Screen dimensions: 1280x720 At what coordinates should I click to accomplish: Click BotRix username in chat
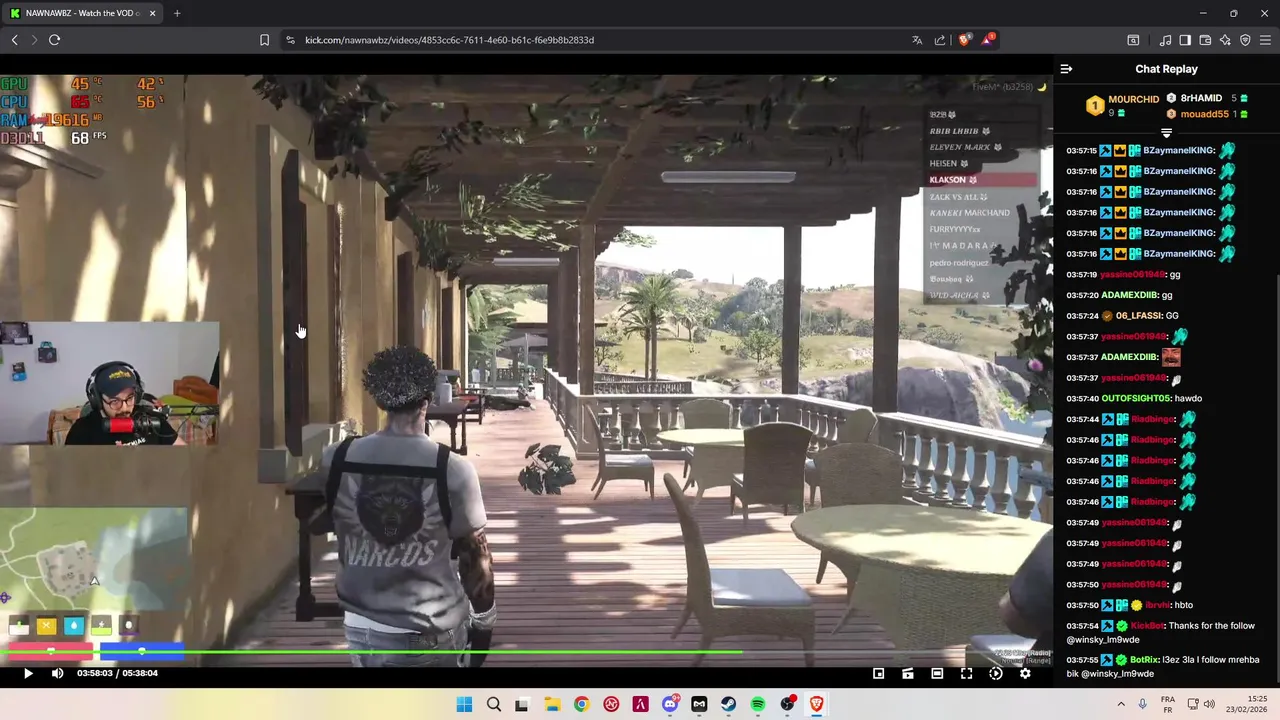(1144, 660)
